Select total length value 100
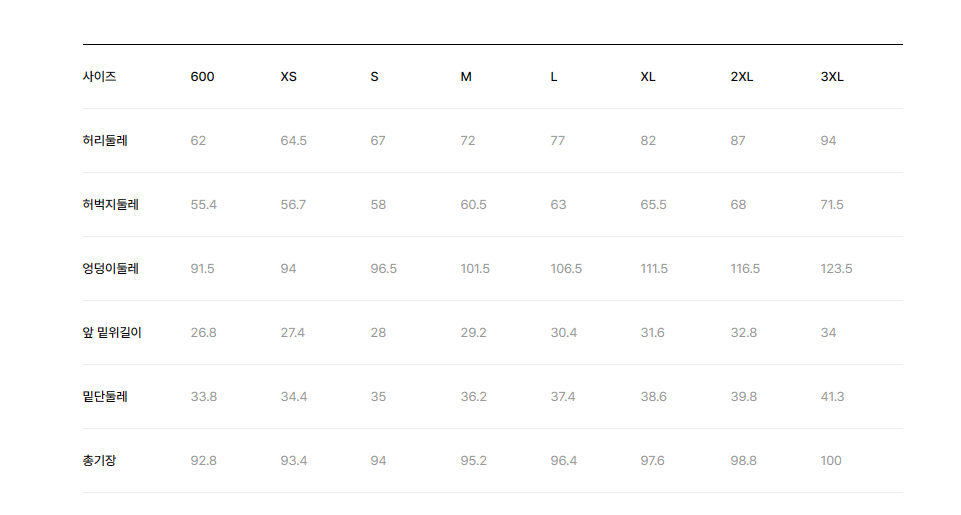This screenshot has height=515, width=961. coord(830,460)
